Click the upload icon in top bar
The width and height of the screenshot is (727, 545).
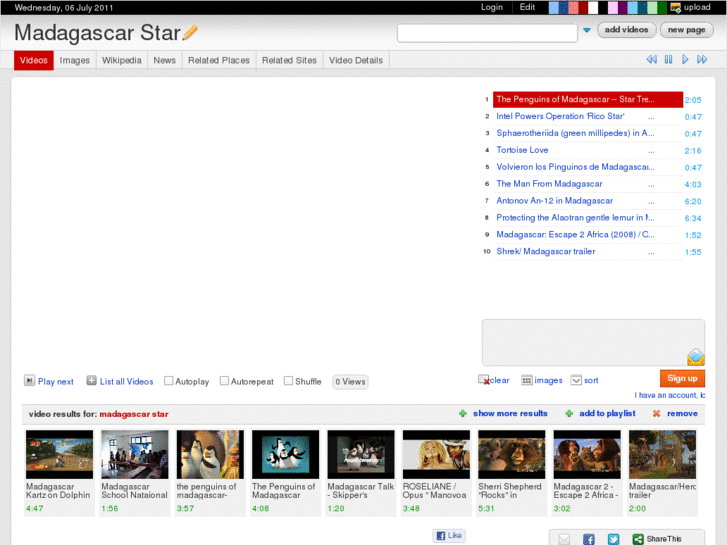676,7
